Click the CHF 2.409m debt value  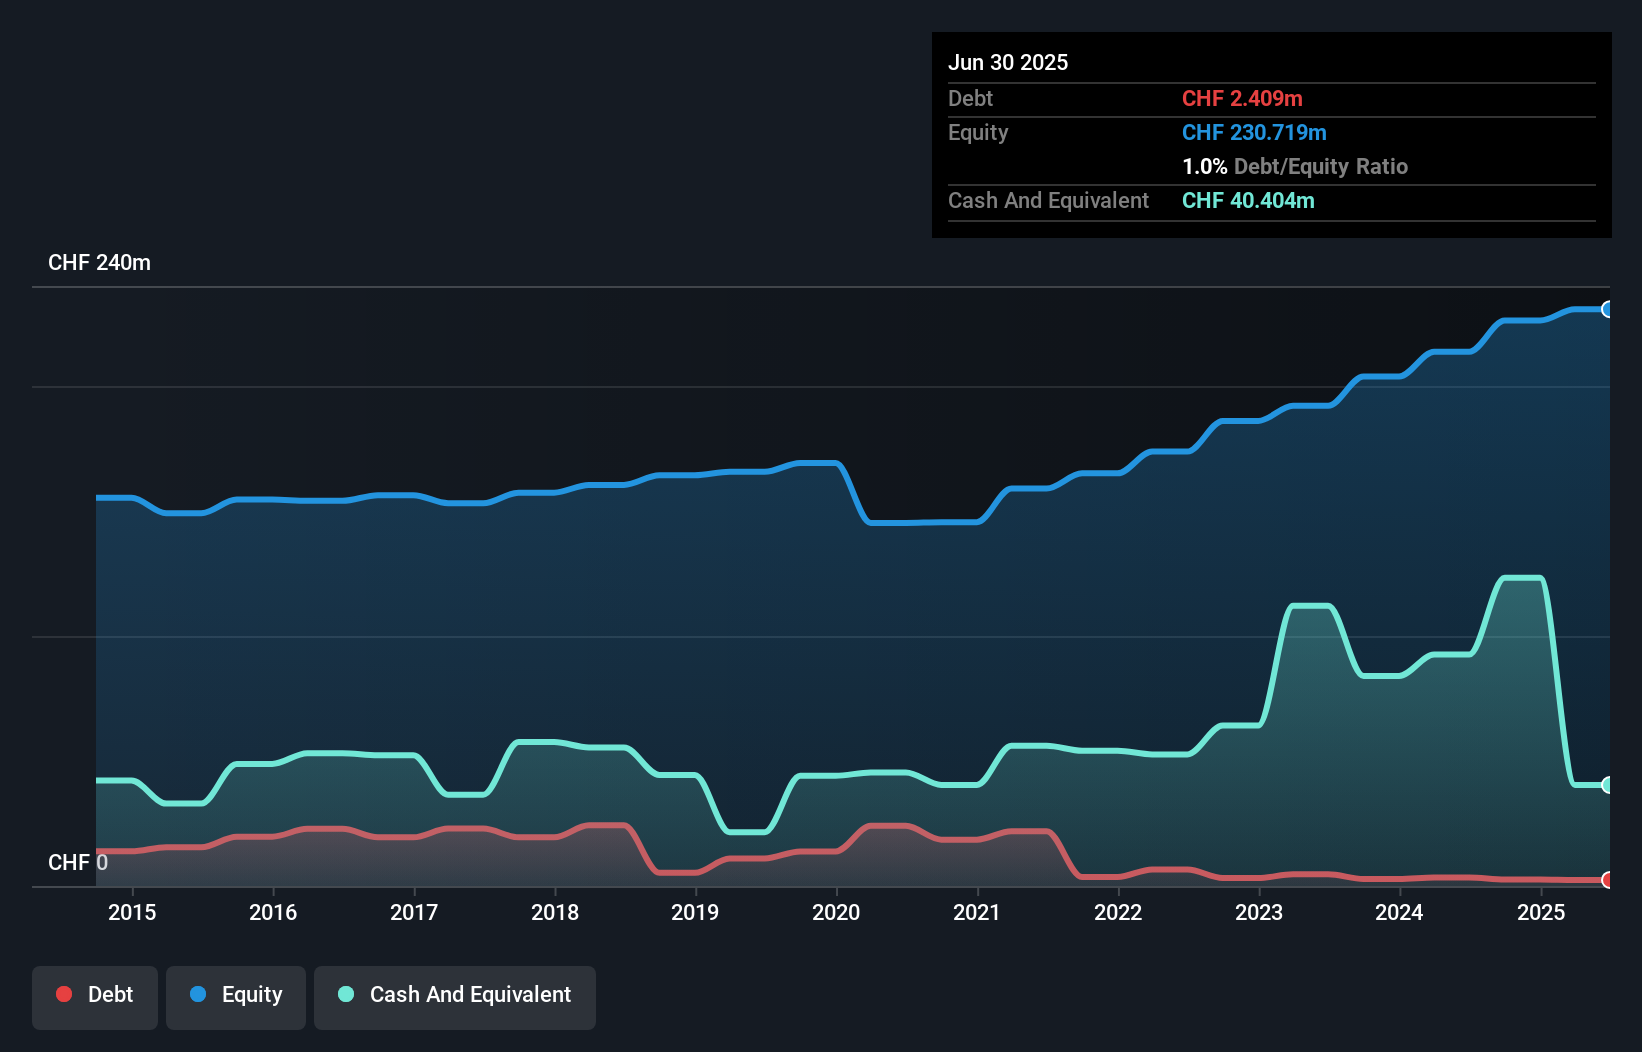coord(1242,98)
